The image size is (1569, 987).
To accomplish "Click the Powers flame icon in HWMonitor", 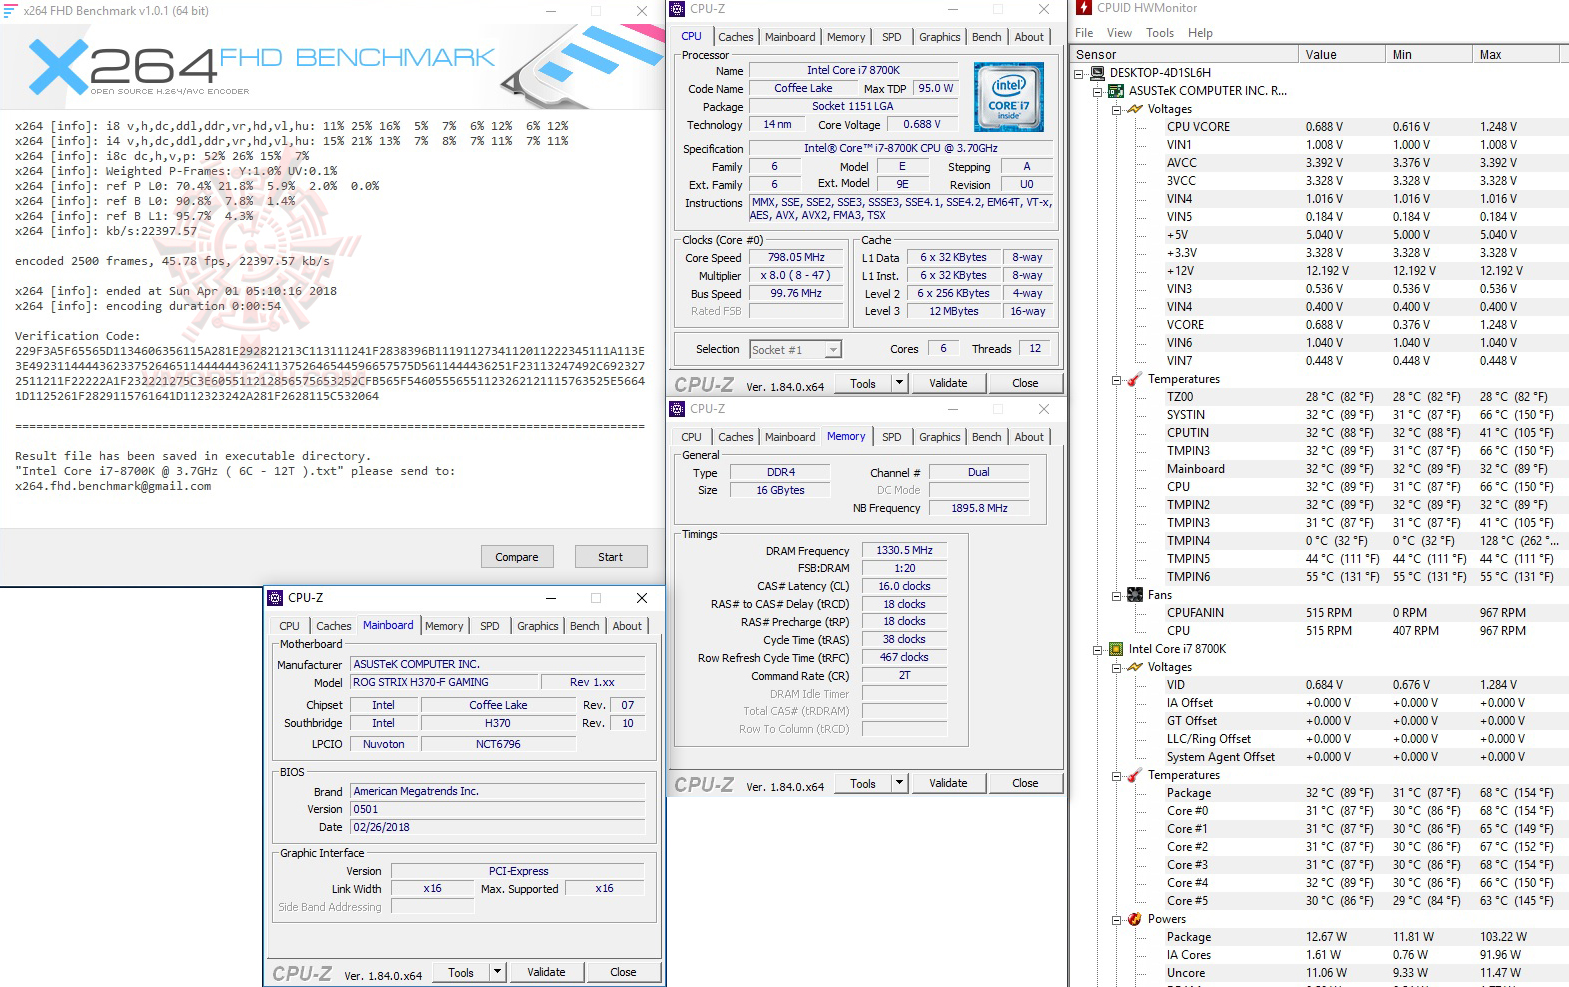I will click(x=1135, y=919).
